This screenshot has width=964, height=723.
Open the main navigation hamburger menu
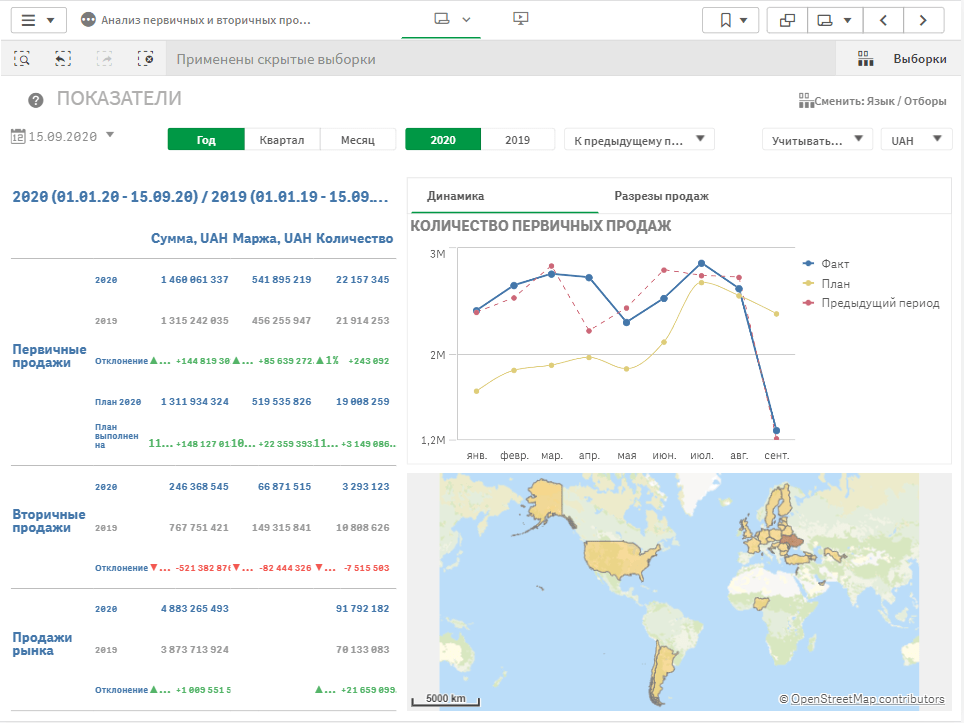37,20
